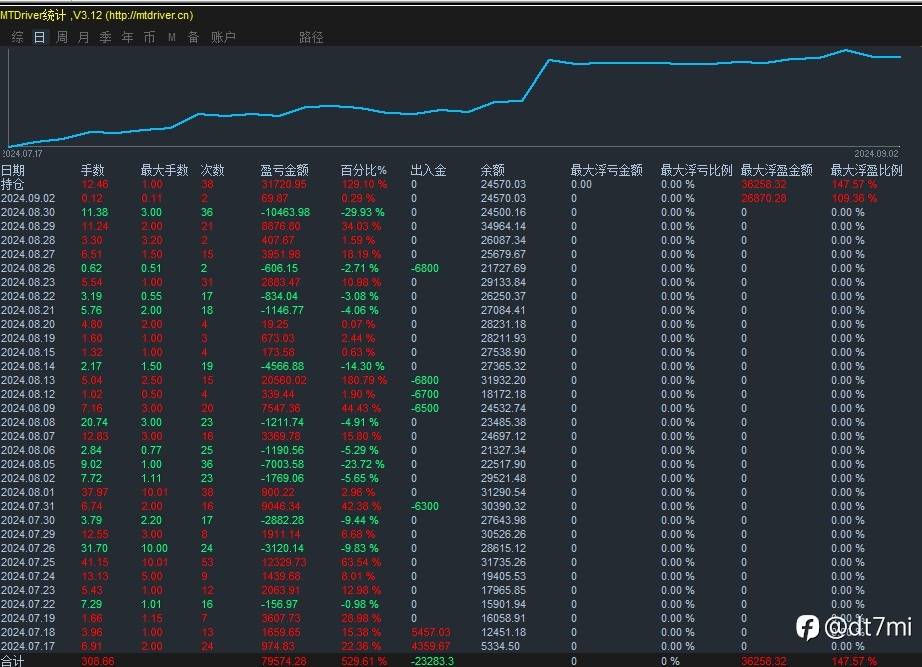
Task: Click the mtdriver.cn URL in the title
Action: click(148, 15)
